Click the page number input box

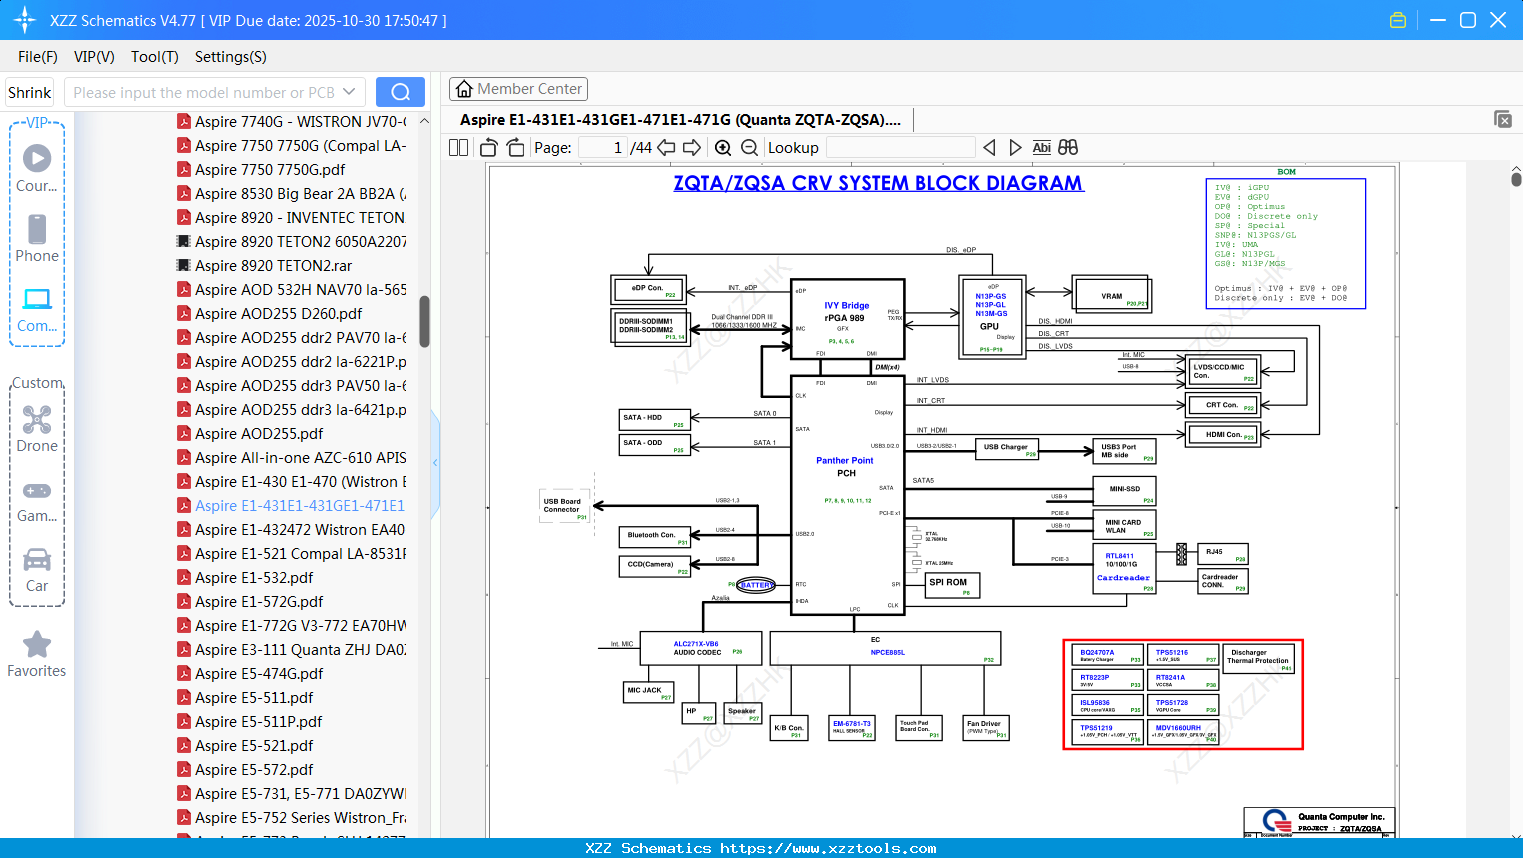point(603,147)
